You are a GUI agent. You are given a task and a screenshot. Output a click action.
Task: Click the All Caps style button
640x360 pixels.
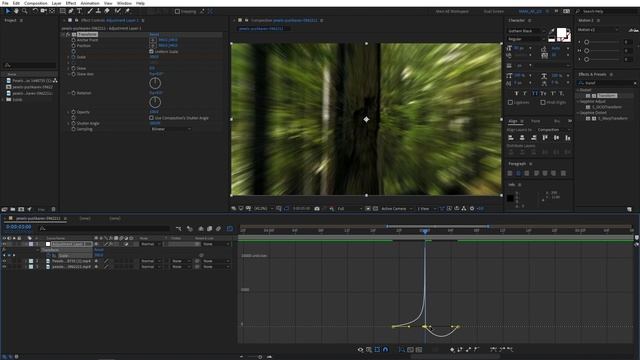point(534,93)
